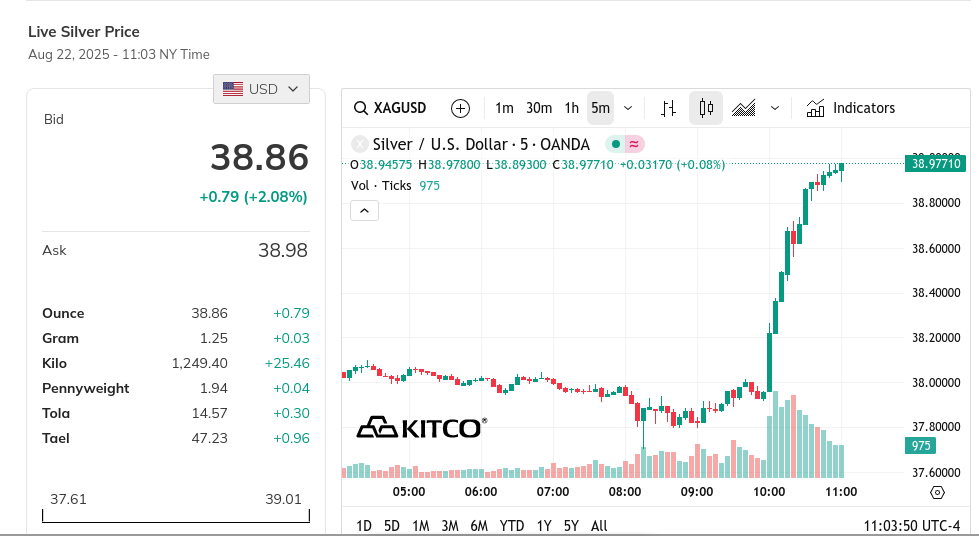Click the bid price 38.86
The height and width of the screenshot is (536, 979).
[x=259, y=157]
